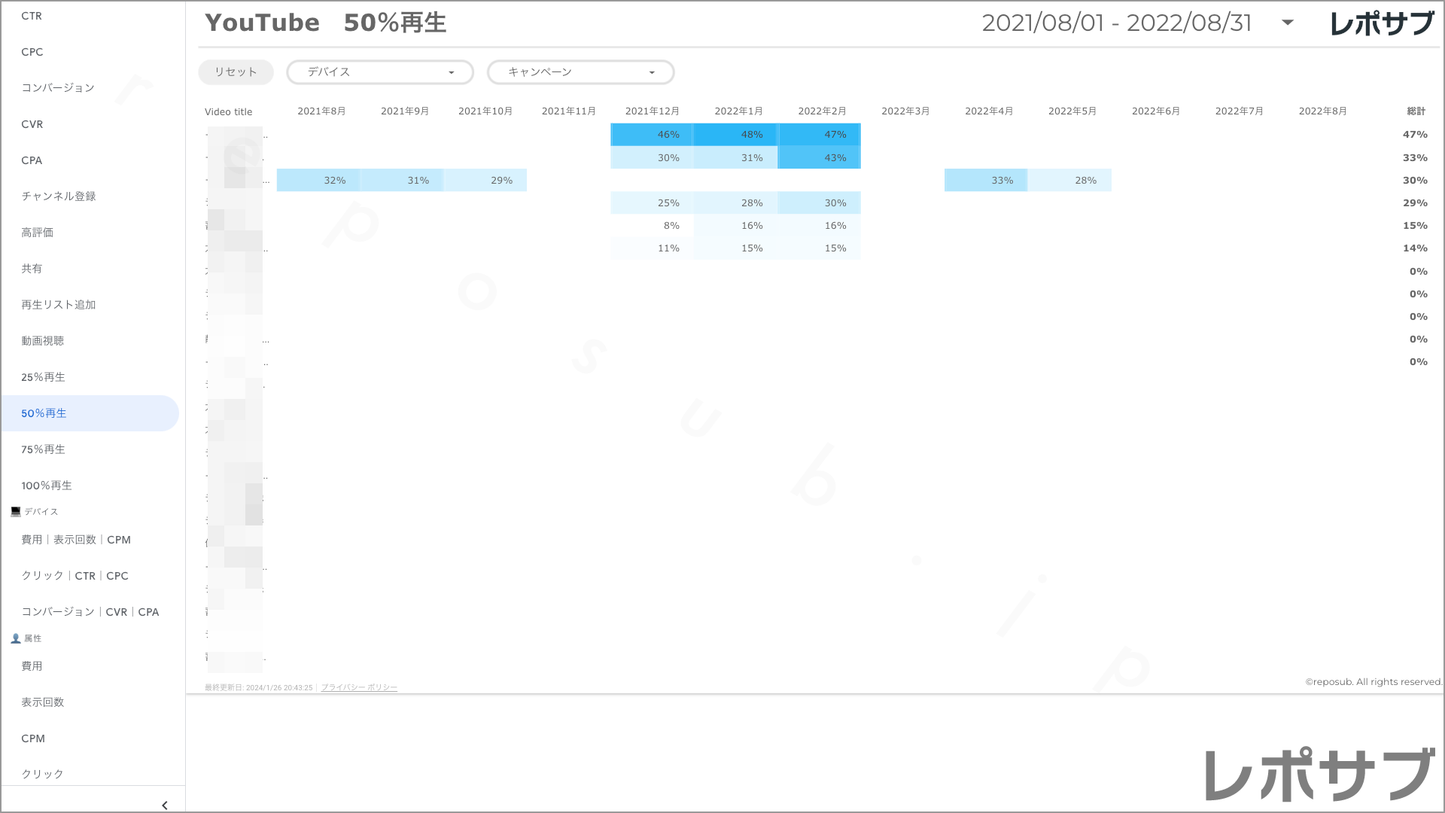Navigate to チャンネル登録 report
The width and height of the screenshot is (1445, 813).
58,197
